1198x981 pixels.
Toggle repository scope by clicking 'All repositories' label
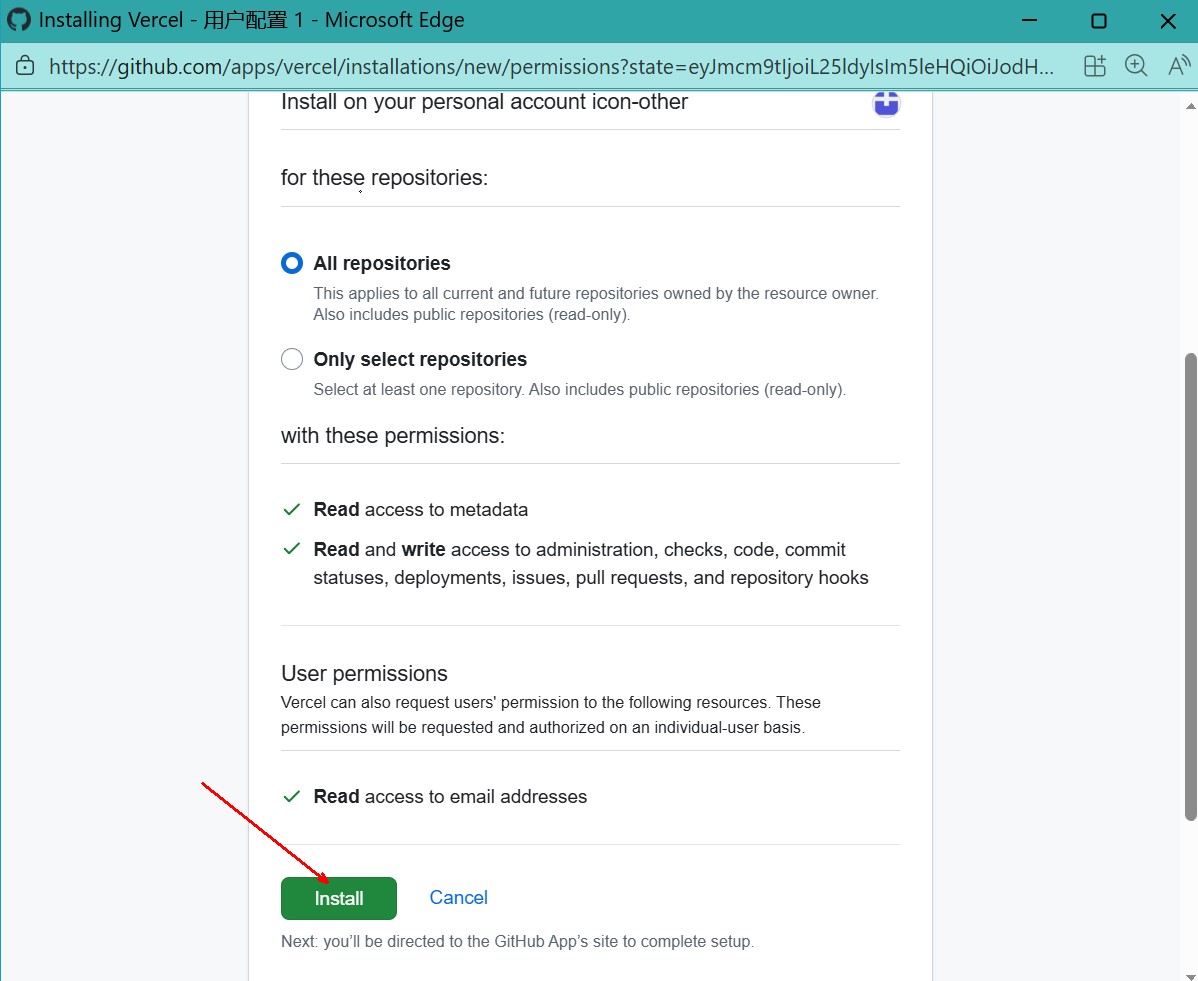click(381, 263)
